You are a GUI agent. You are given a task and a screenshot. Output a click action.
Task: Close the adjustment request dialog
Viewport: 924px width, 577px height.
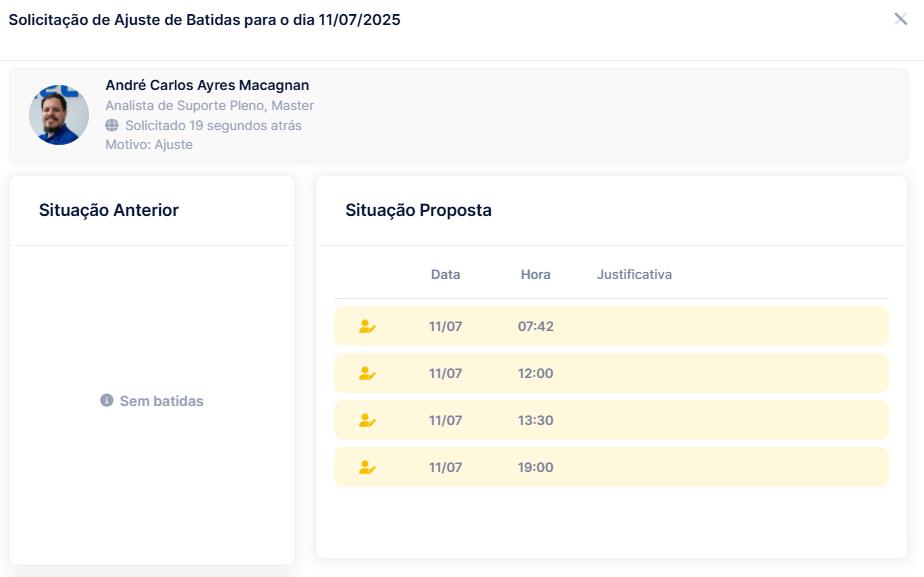[900, 19]
